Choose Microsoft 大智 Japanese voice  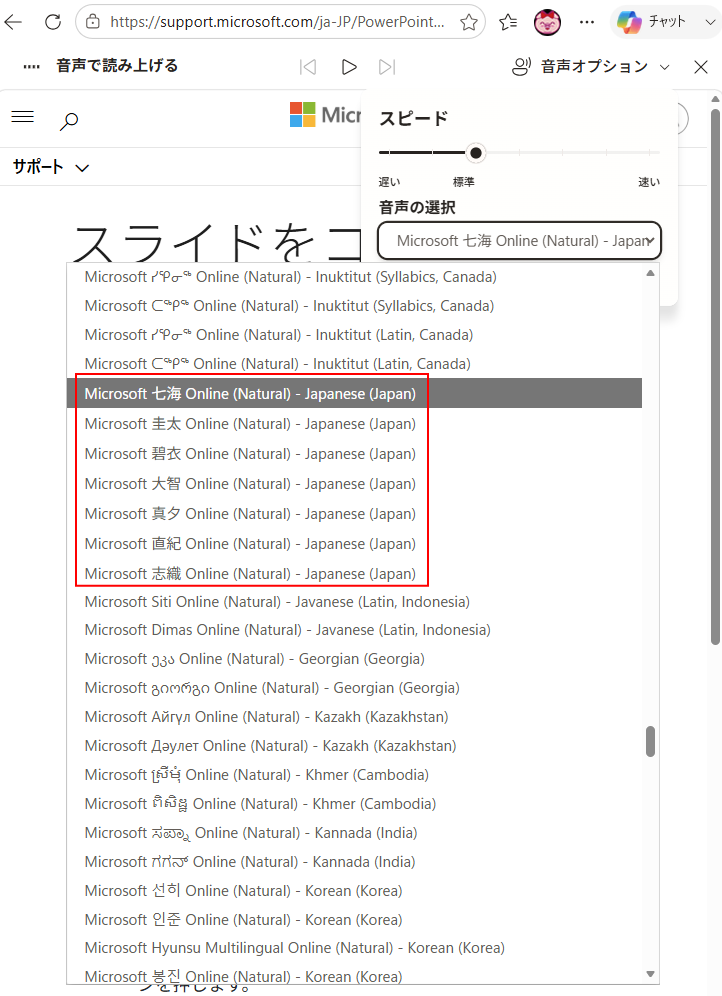[354, 483]
